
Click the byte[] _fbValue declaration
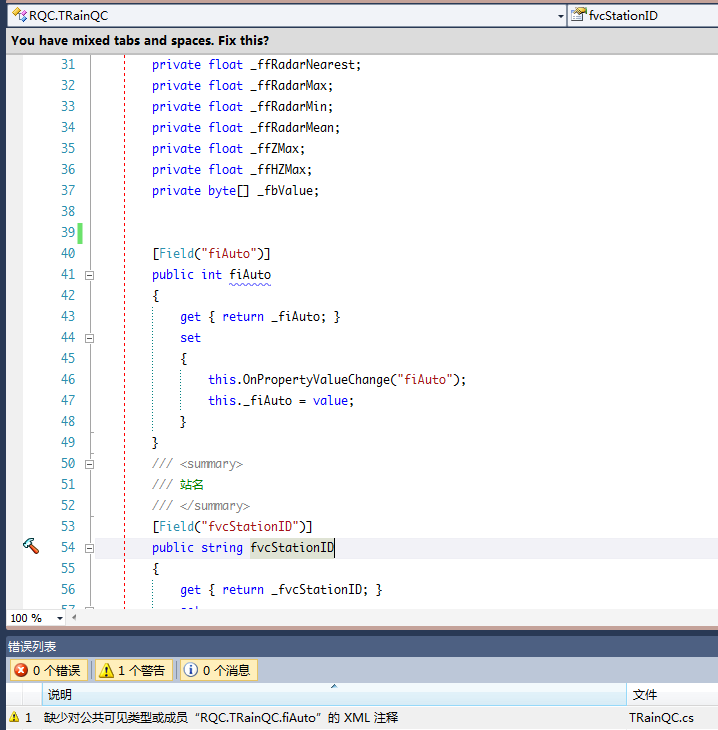235,190
